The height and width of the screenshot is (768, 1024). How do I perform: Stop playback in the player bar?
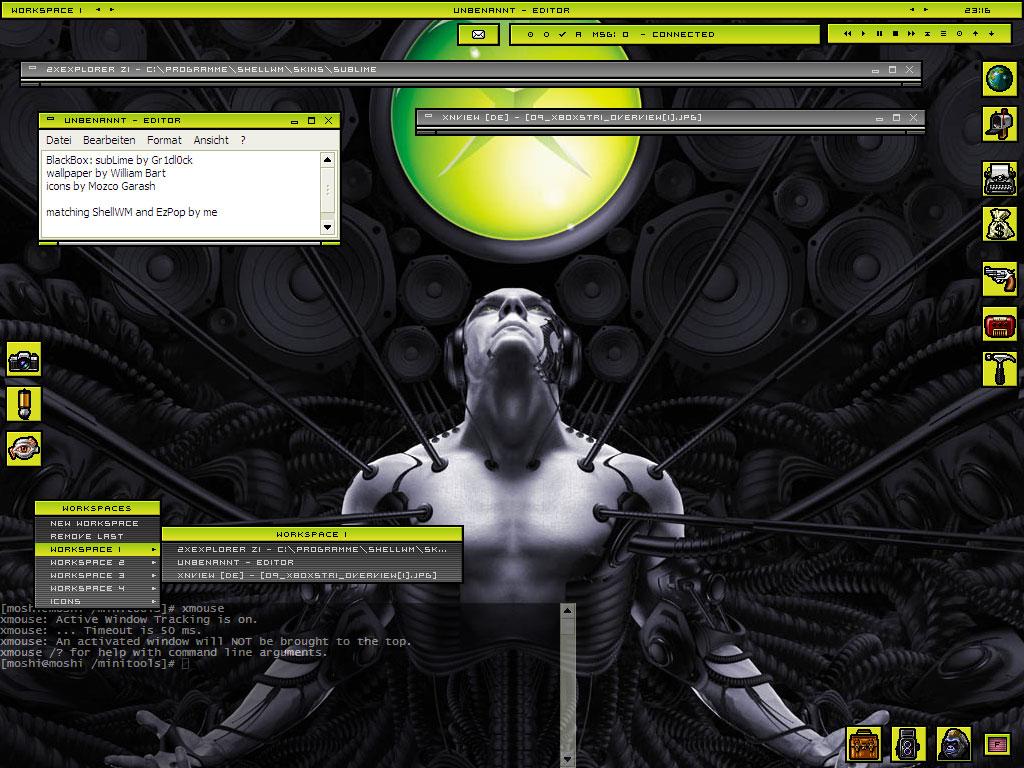click(x=895, y=34)
